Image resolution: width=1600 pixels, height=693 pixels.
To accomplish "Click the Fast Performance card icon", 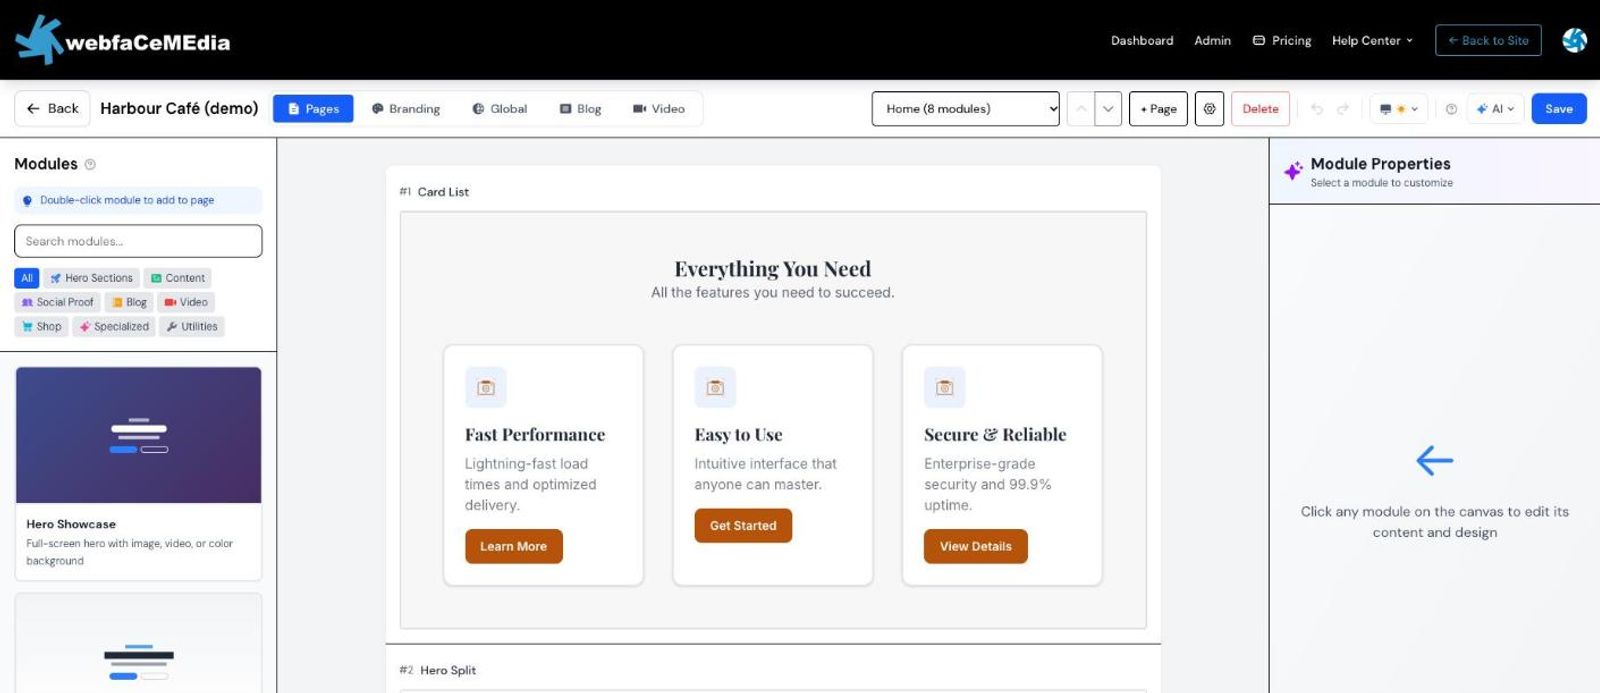I will pyautogui.click(x=486, y=388).
